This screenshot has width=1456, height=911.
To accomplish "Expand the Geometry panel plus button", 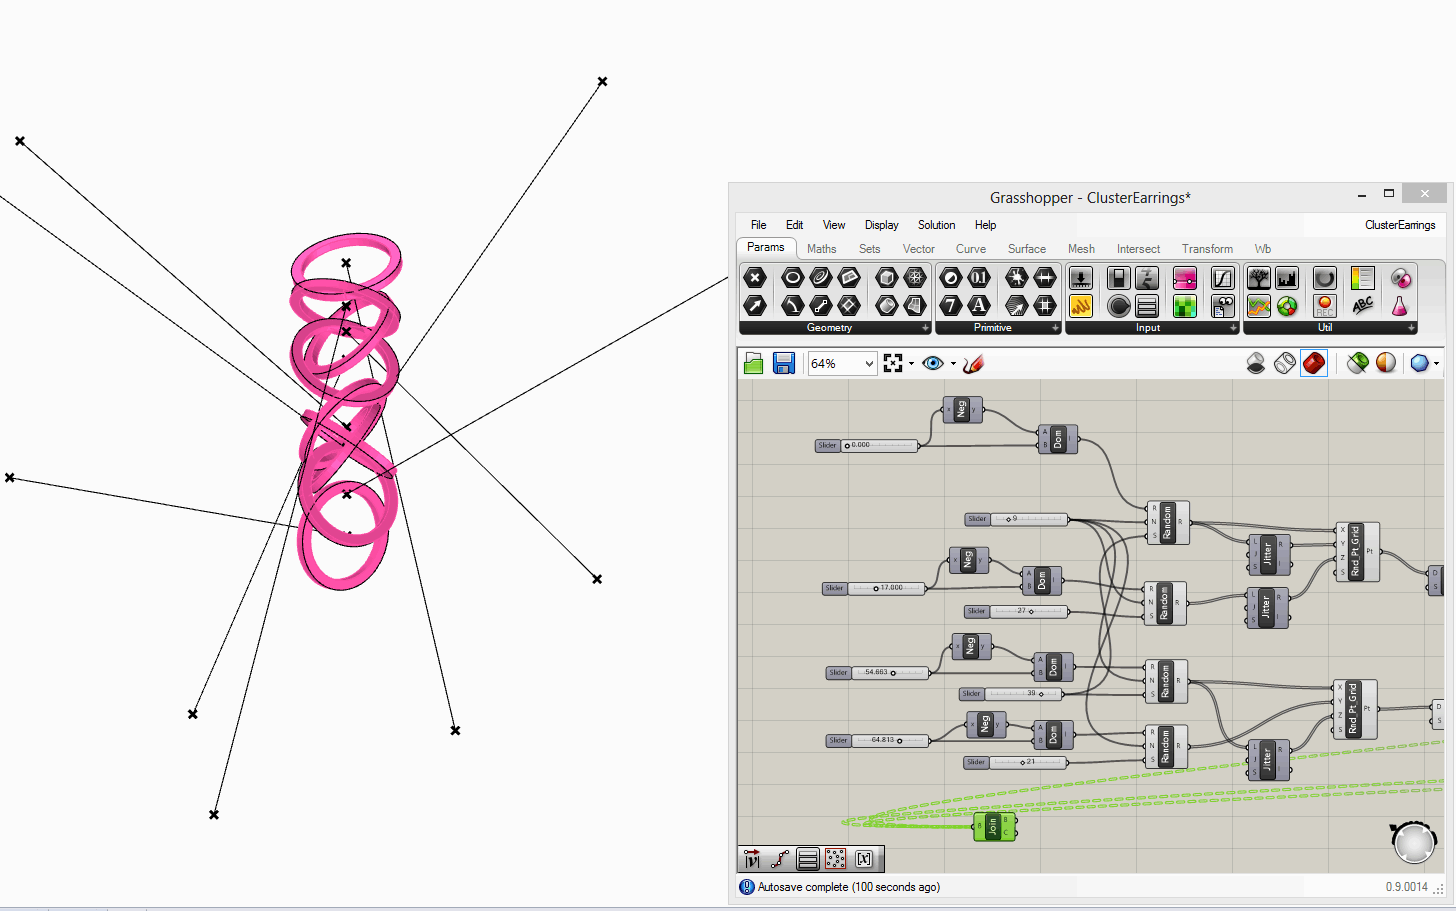I will point(925,328).
